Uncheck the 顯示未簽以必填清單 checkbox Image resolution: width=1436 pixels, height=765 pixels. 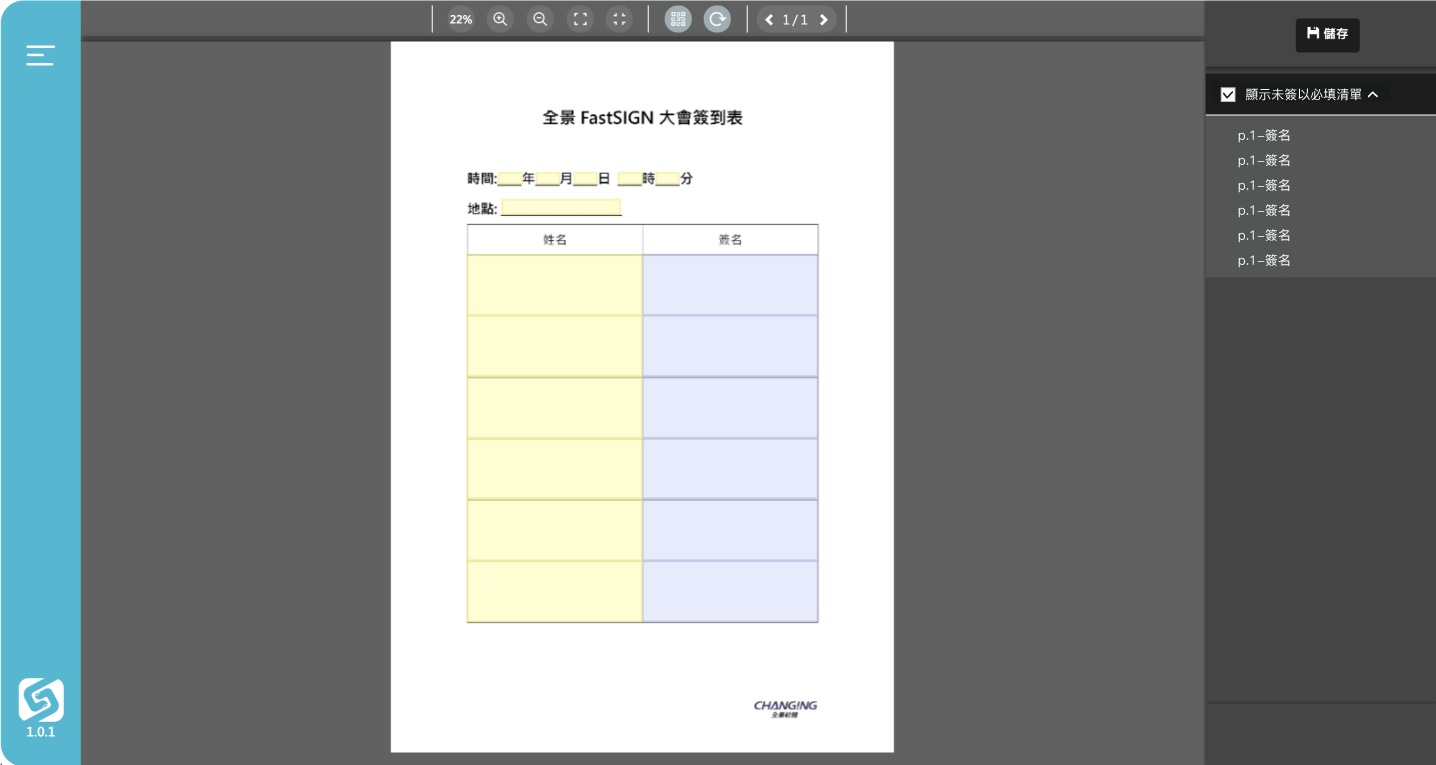pyautogui.click(x=1228, y=95)
